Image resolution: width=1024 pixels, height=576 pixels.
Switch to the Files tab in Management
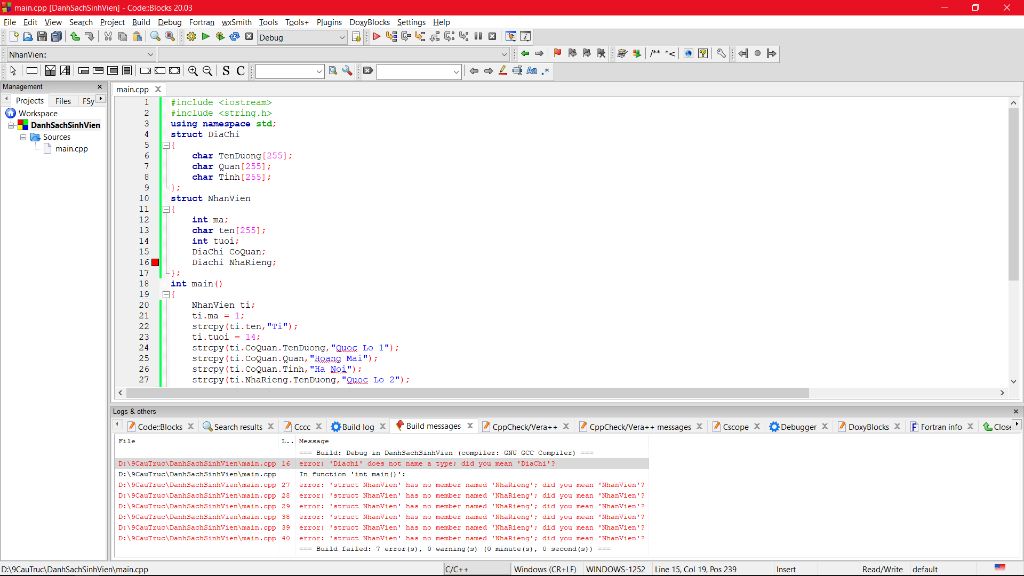pyautogui.click(x=63, y=101)
